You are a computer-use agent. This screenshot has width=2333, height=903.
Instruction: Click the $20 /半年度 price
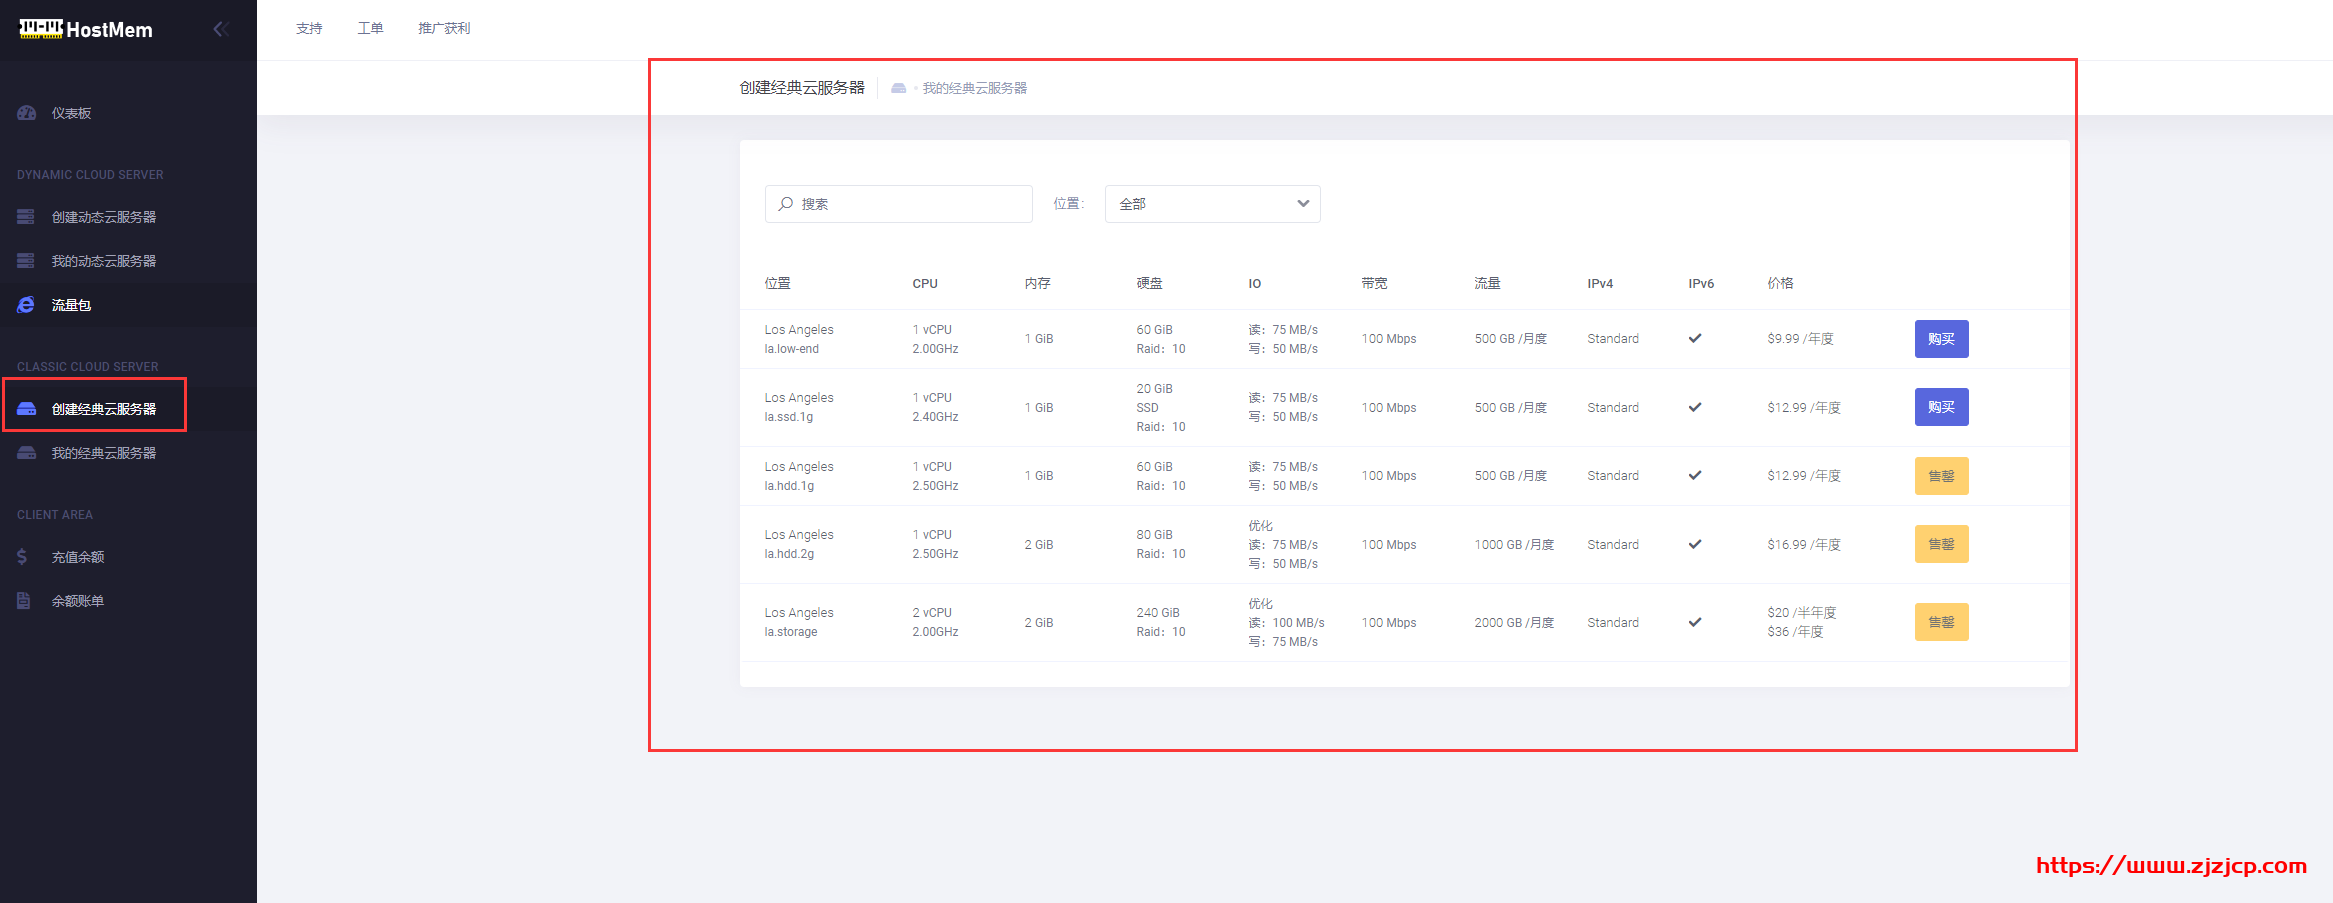pyautogui.click(x=1802, y=612)
